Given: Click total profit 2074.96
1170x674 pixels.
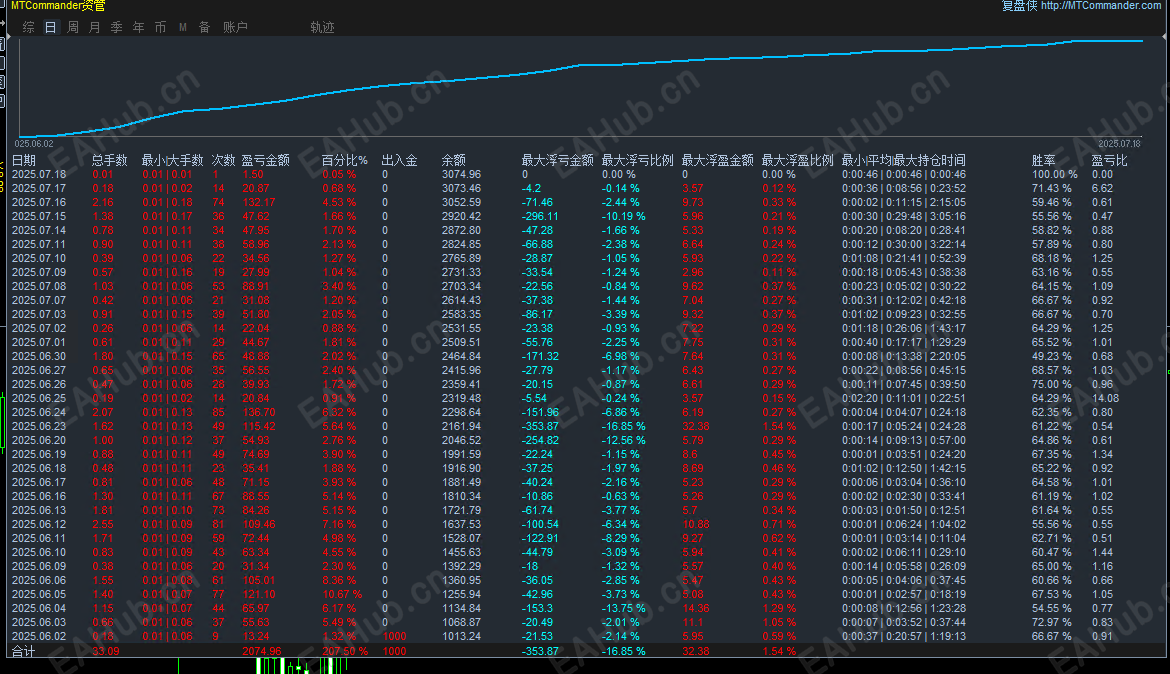Looking at the screenshot, I should coord(262,651).
